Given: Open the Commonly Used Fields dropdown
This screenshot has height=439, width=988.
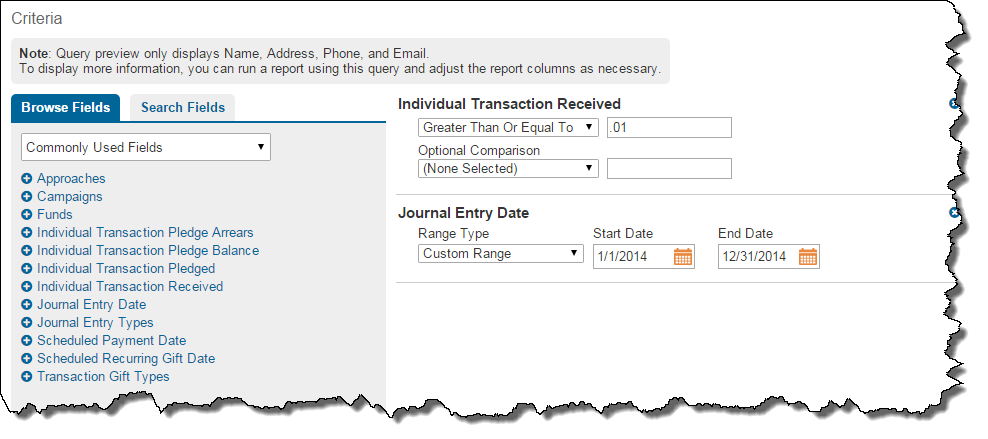Looking at the screenshot, I should (x=146, y=148).
